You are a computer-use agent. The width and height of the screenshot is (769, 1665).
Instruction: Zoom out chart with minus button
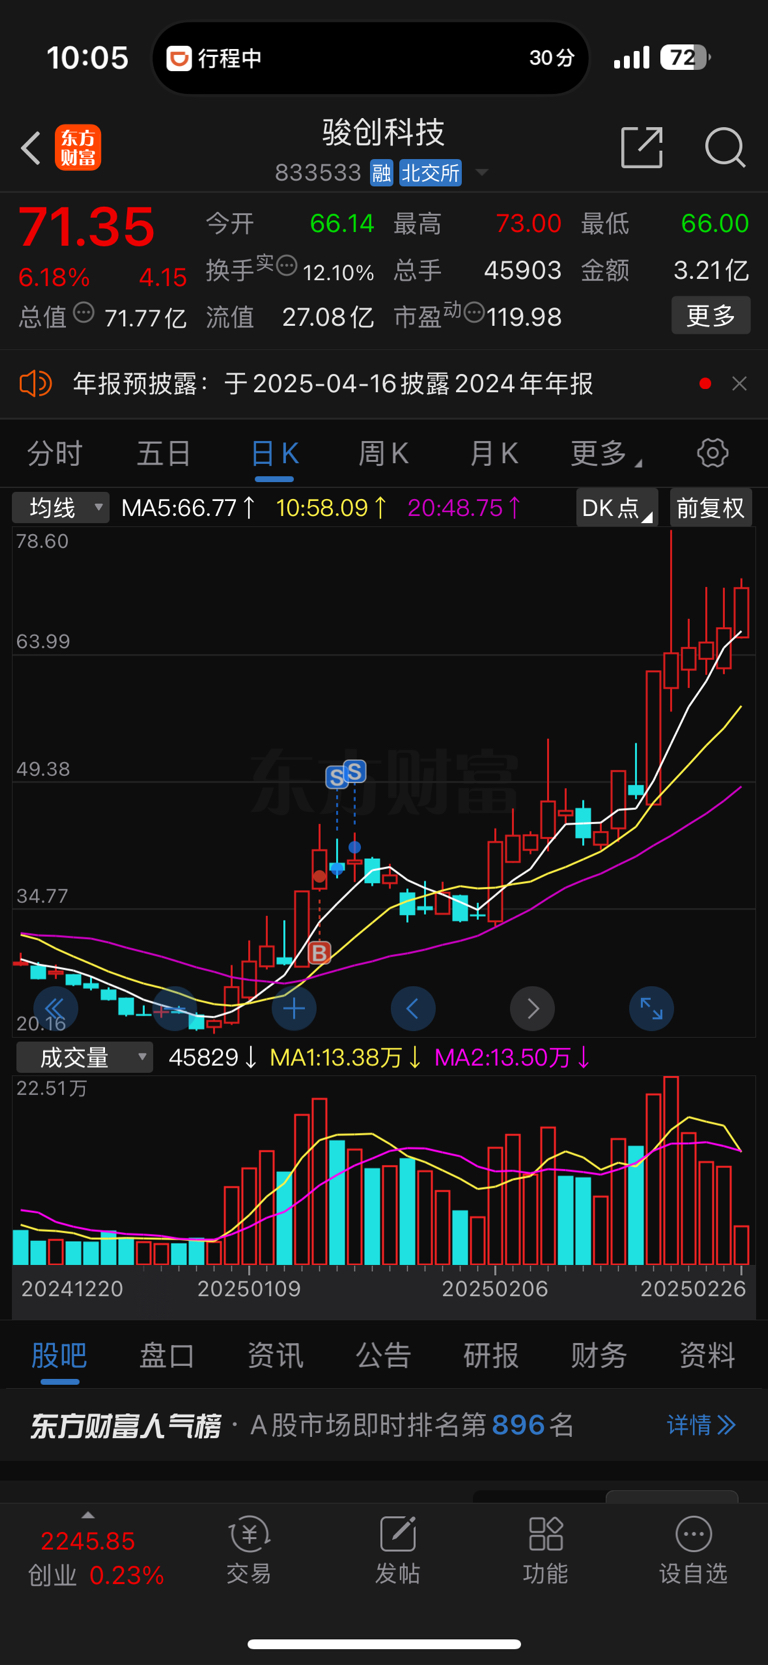coord(174,1009)
